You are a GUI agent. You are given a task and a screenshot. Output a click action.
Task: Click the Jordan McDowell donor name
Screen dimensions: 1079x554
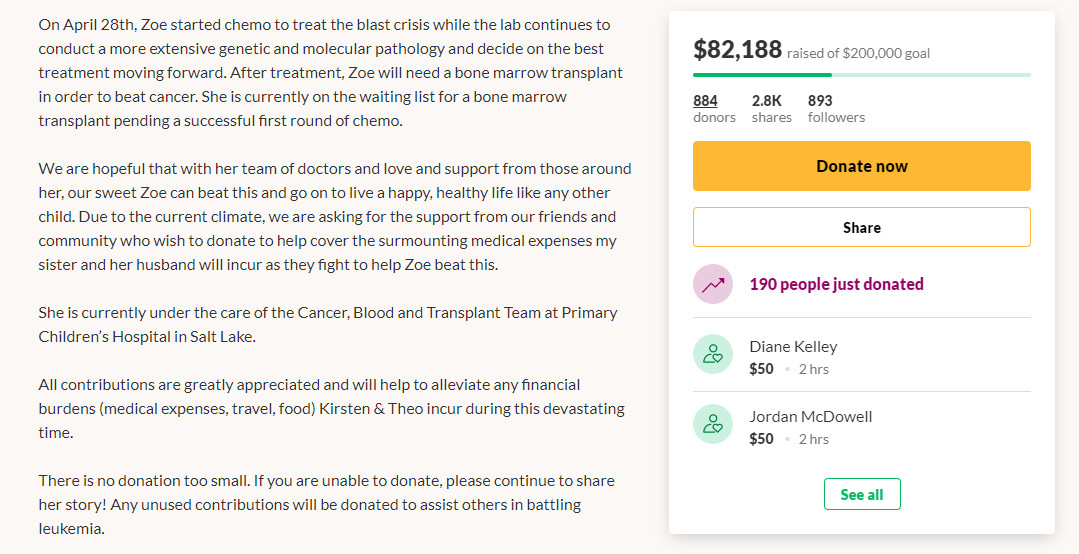(x=810, y=416)
